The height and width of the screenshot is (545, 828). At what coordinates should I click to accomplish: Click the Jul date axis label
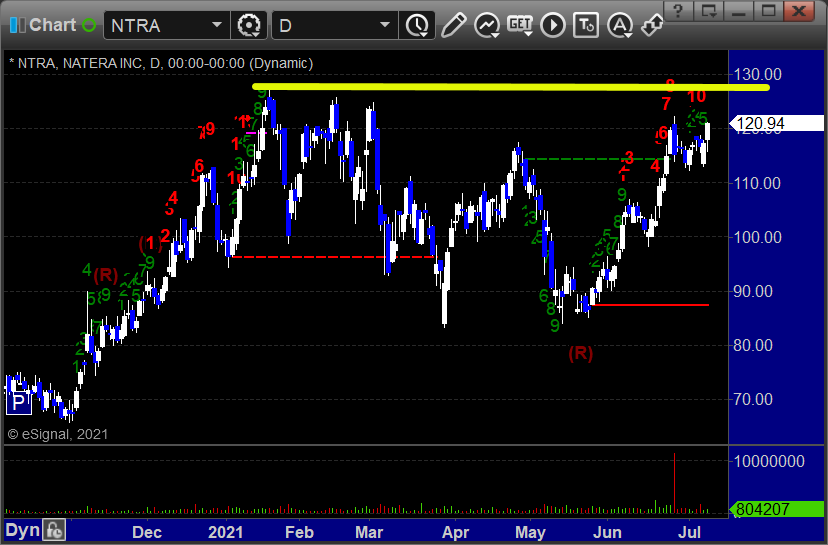coord(690,532)
